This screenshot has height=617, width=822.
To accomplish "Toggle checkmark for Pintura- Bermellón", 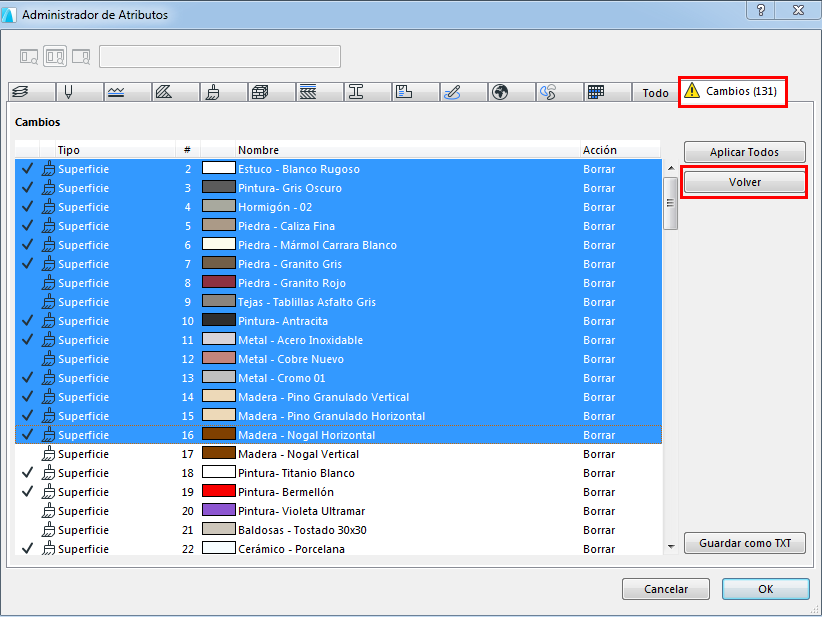I will pyautogui.click(x=27, y=492).
